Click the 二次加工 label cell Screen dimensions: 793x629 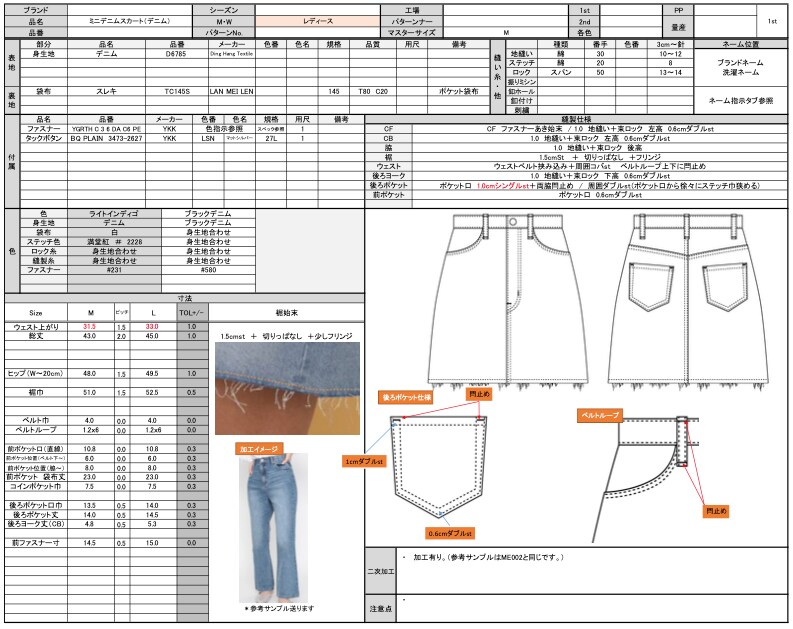[380, 571]
